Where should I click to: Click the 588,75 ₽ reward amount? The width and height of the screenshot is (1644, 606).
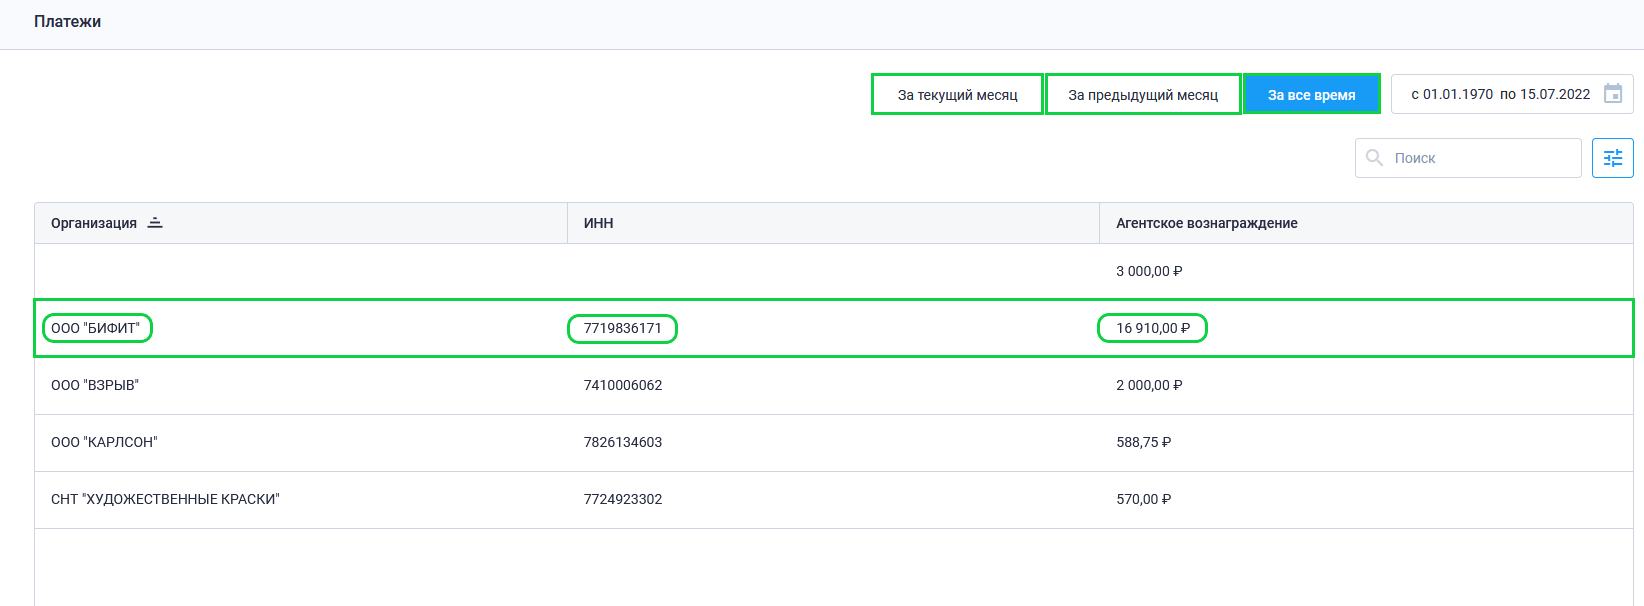pos(1143,442)
